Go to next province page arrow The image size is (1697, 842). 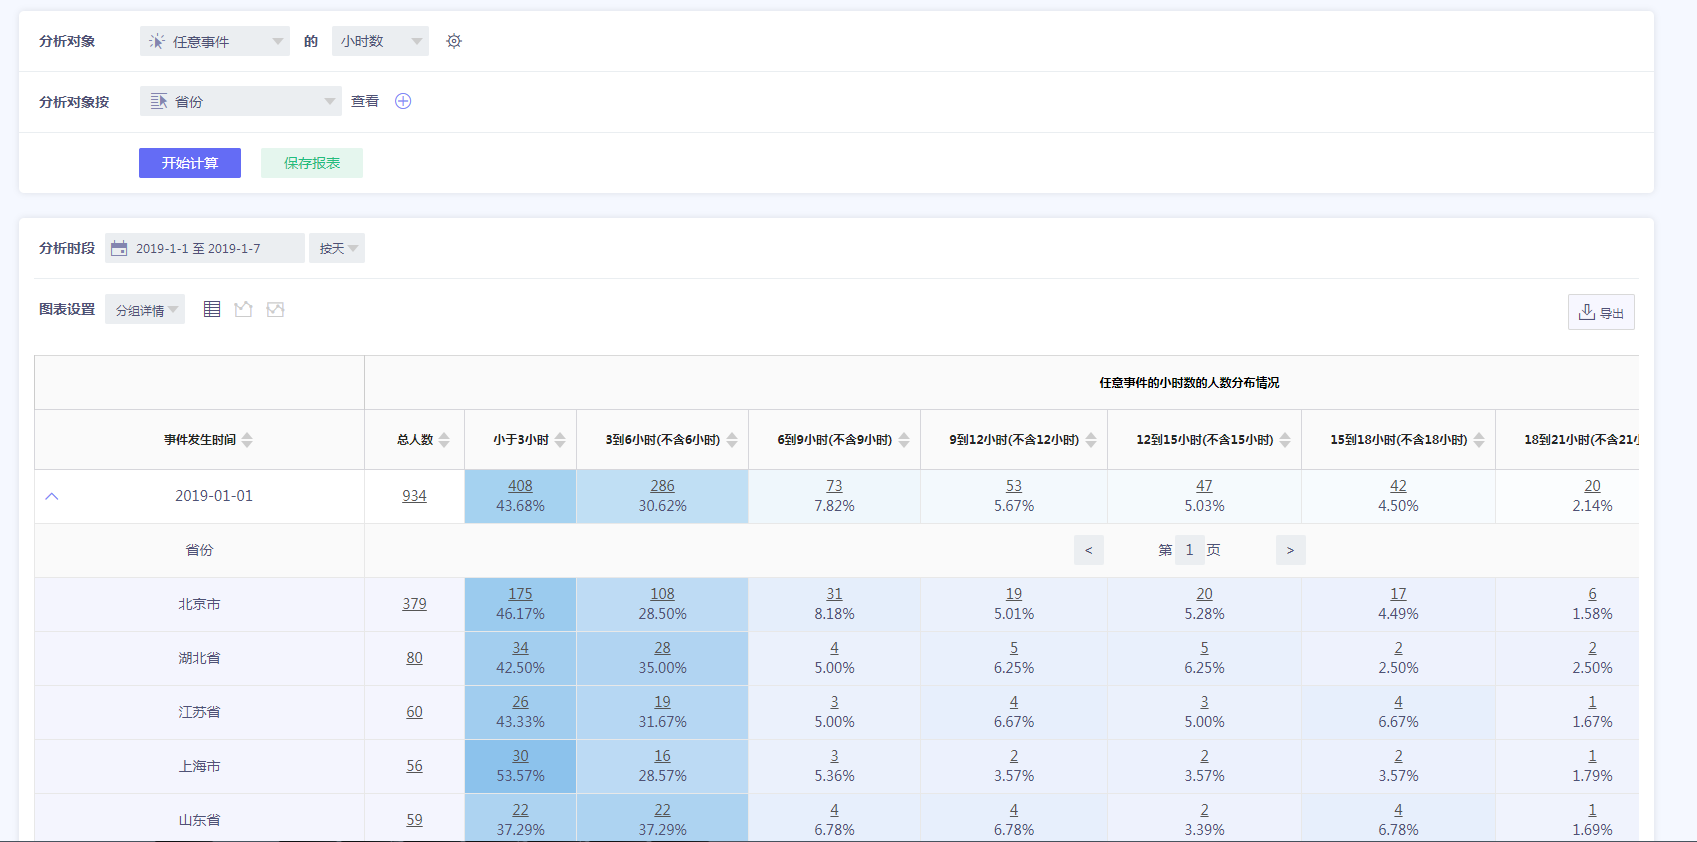1290,550
